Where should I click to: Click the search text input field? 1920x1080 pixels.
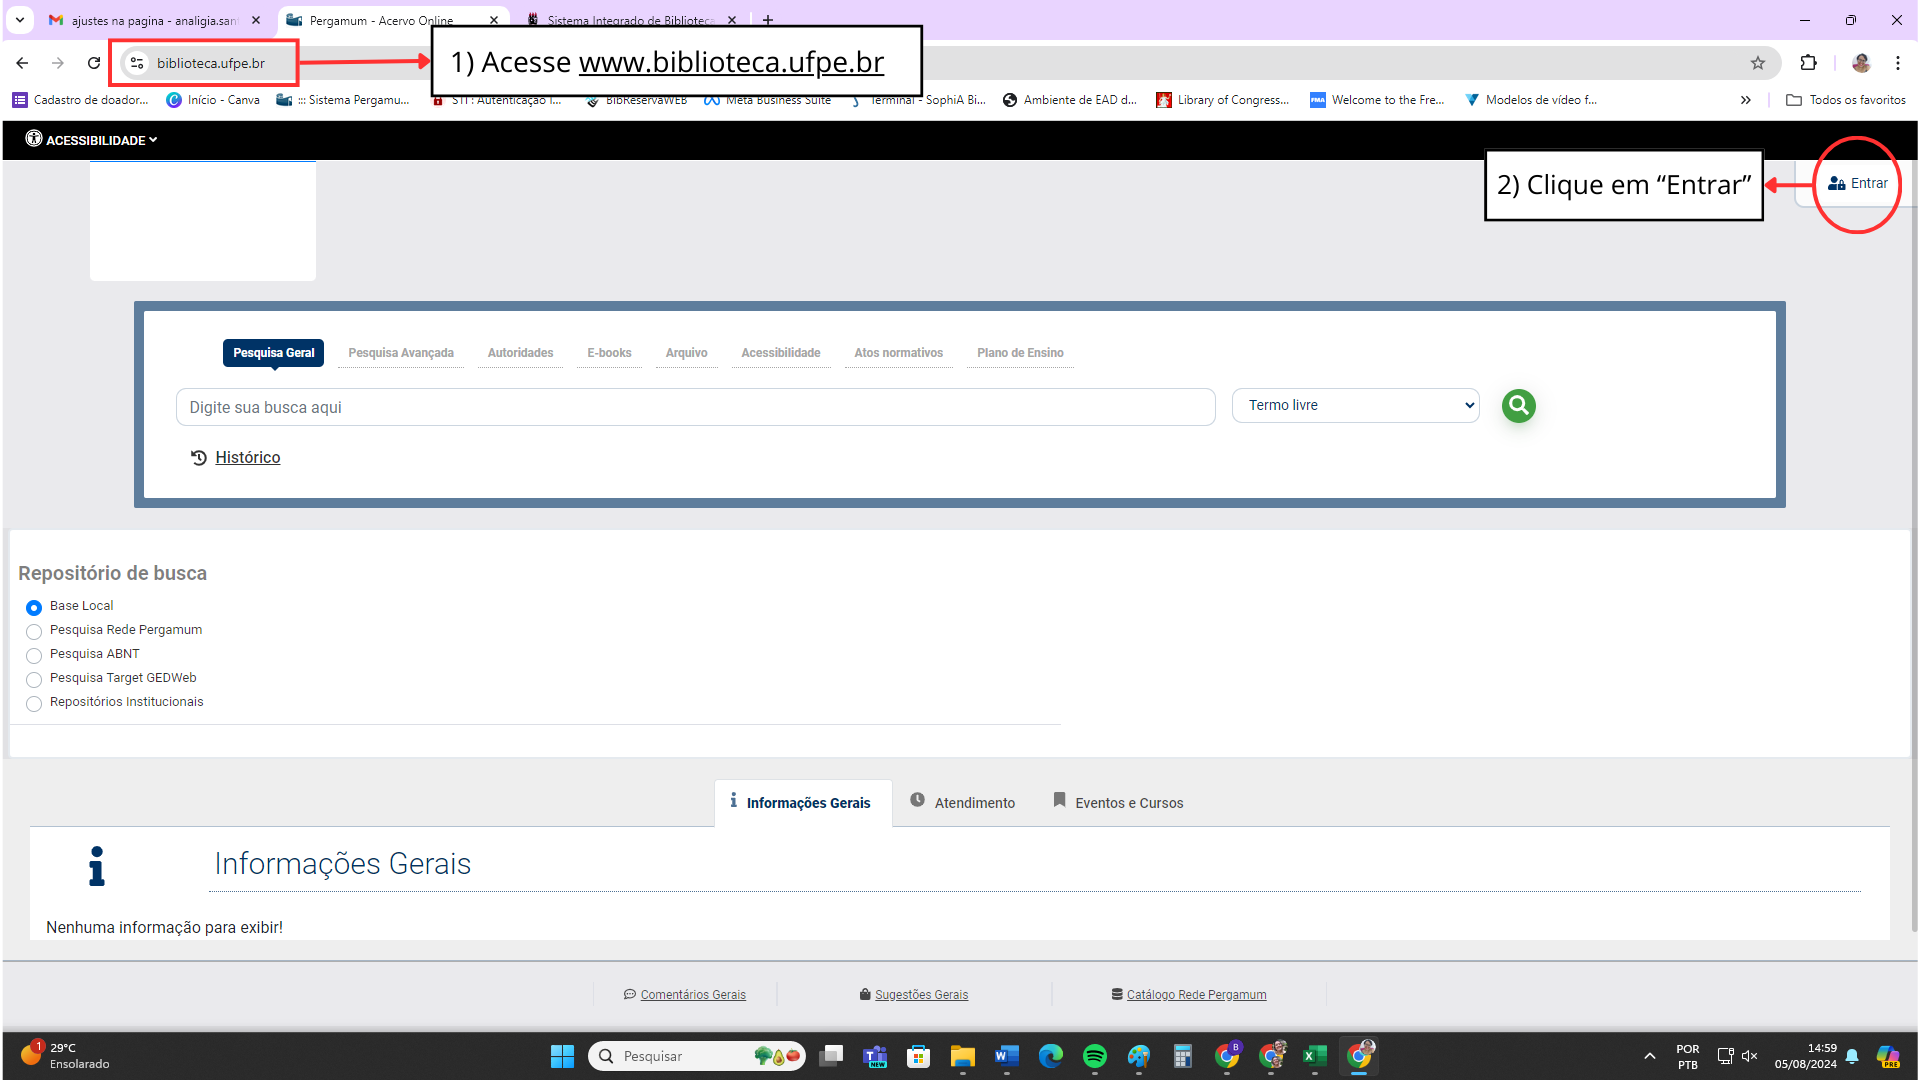pos(695,407)
